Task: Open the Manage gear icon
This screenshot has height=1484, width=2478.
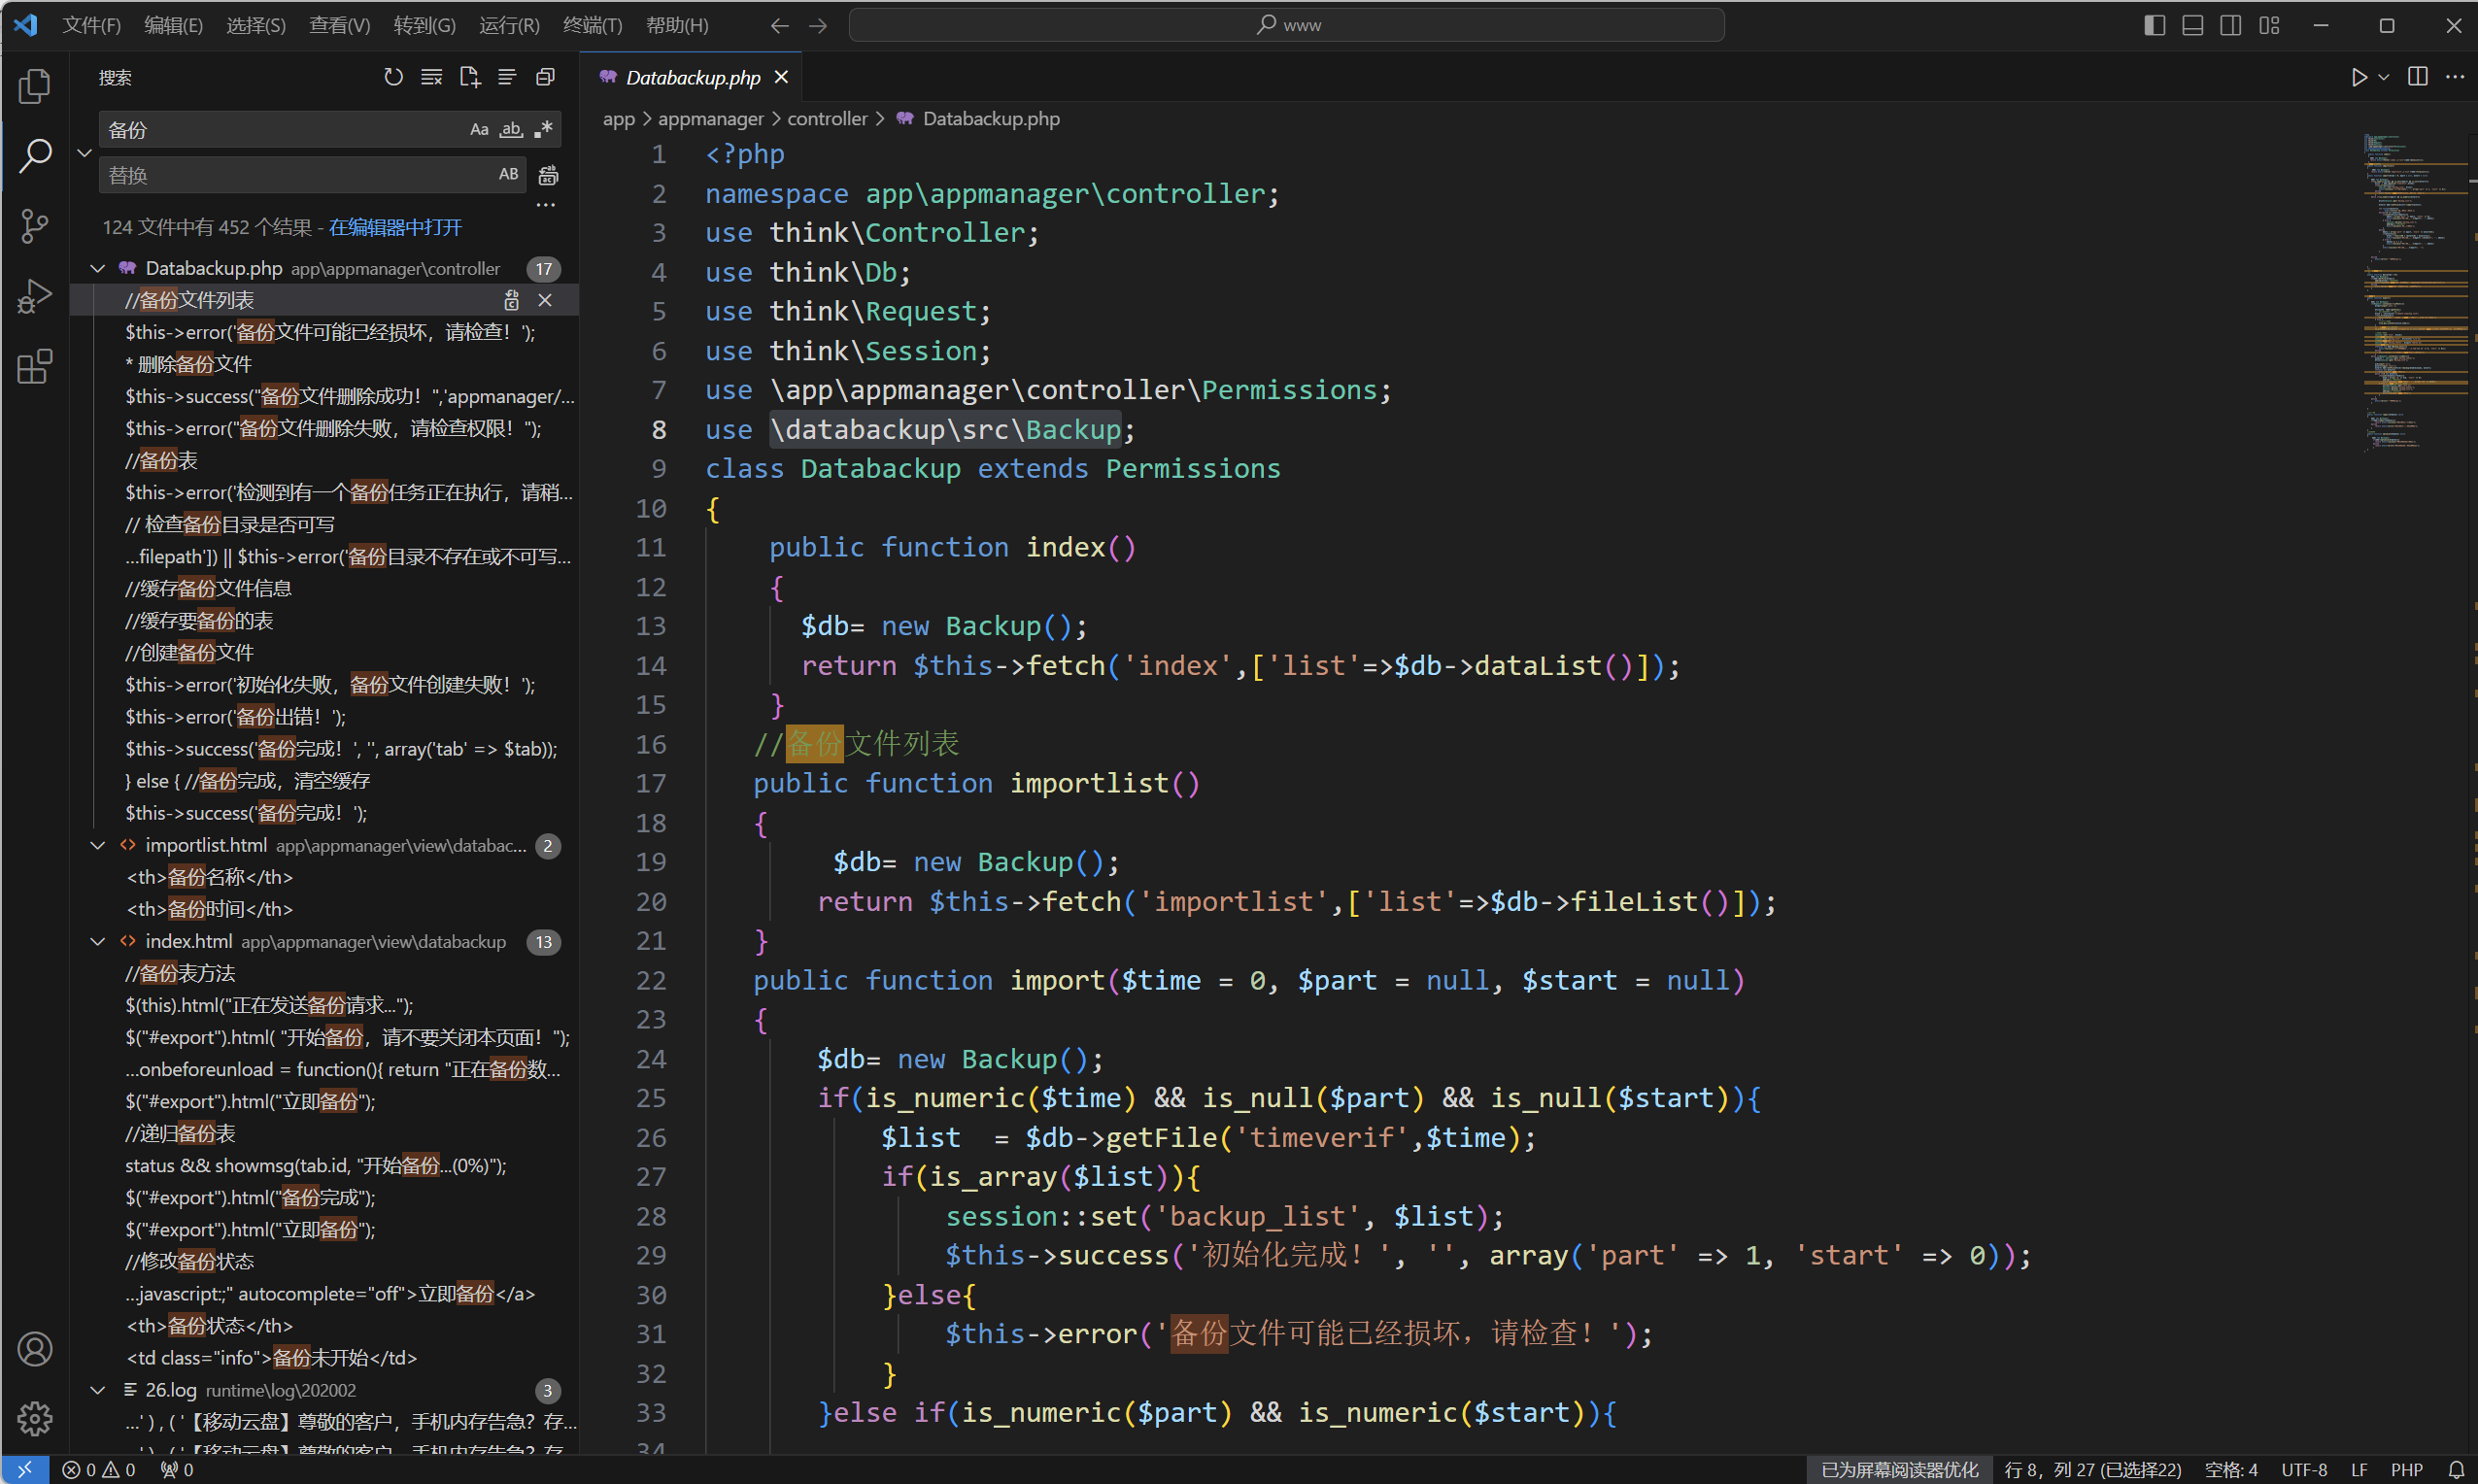Action: coord(35,1418)
